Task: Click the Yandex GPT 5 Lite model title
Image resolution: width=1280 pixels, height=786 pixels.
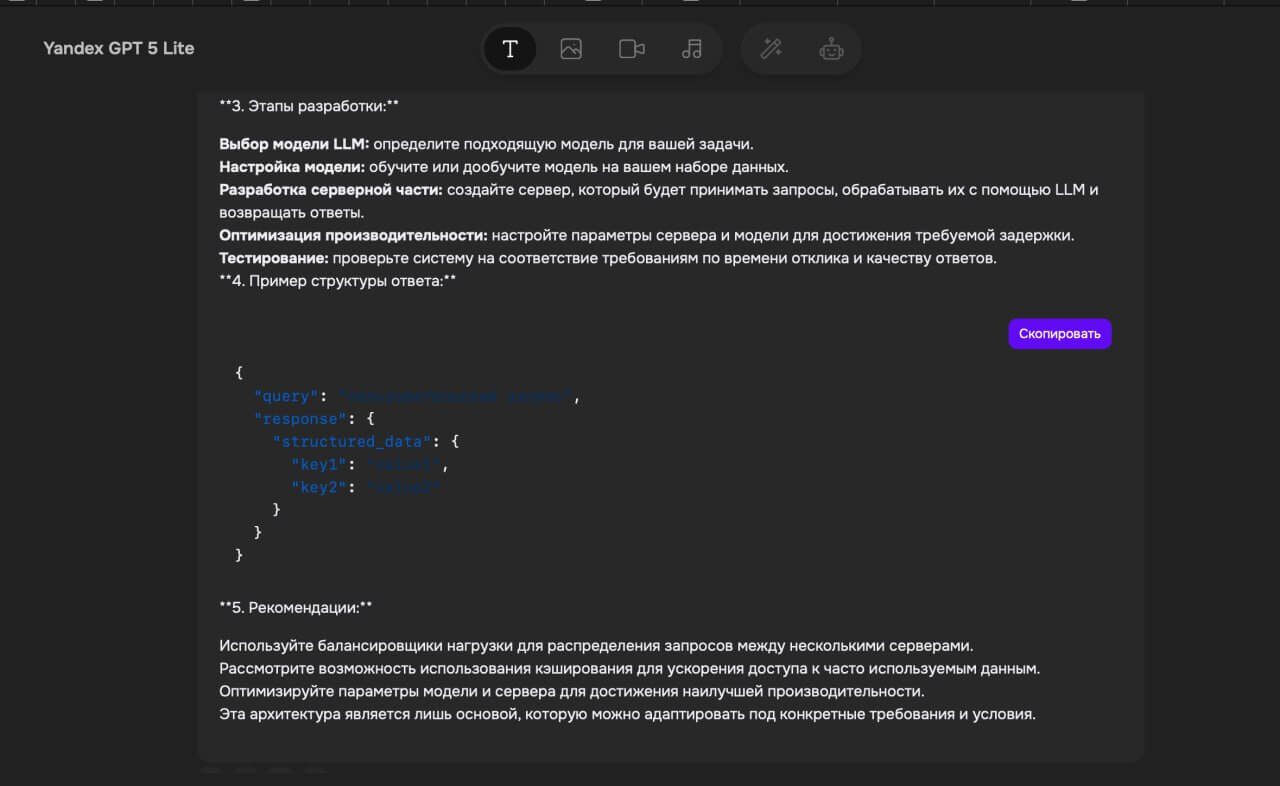Action: tap(119, 48)
